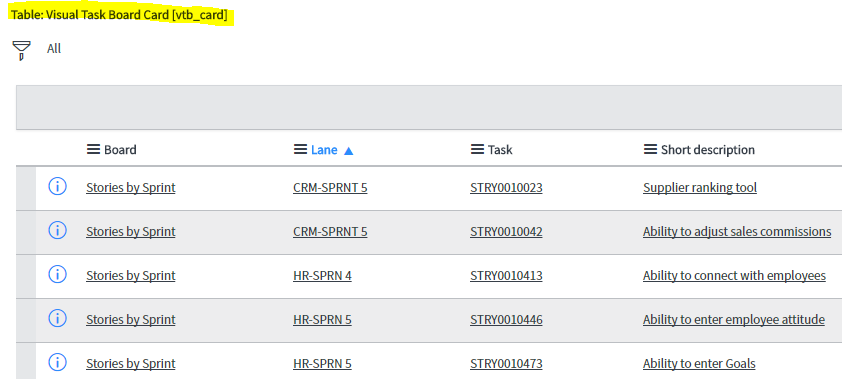Toggle Lane sort order arrow
Viewport: 842px width, 379px height.
point(349,151)
